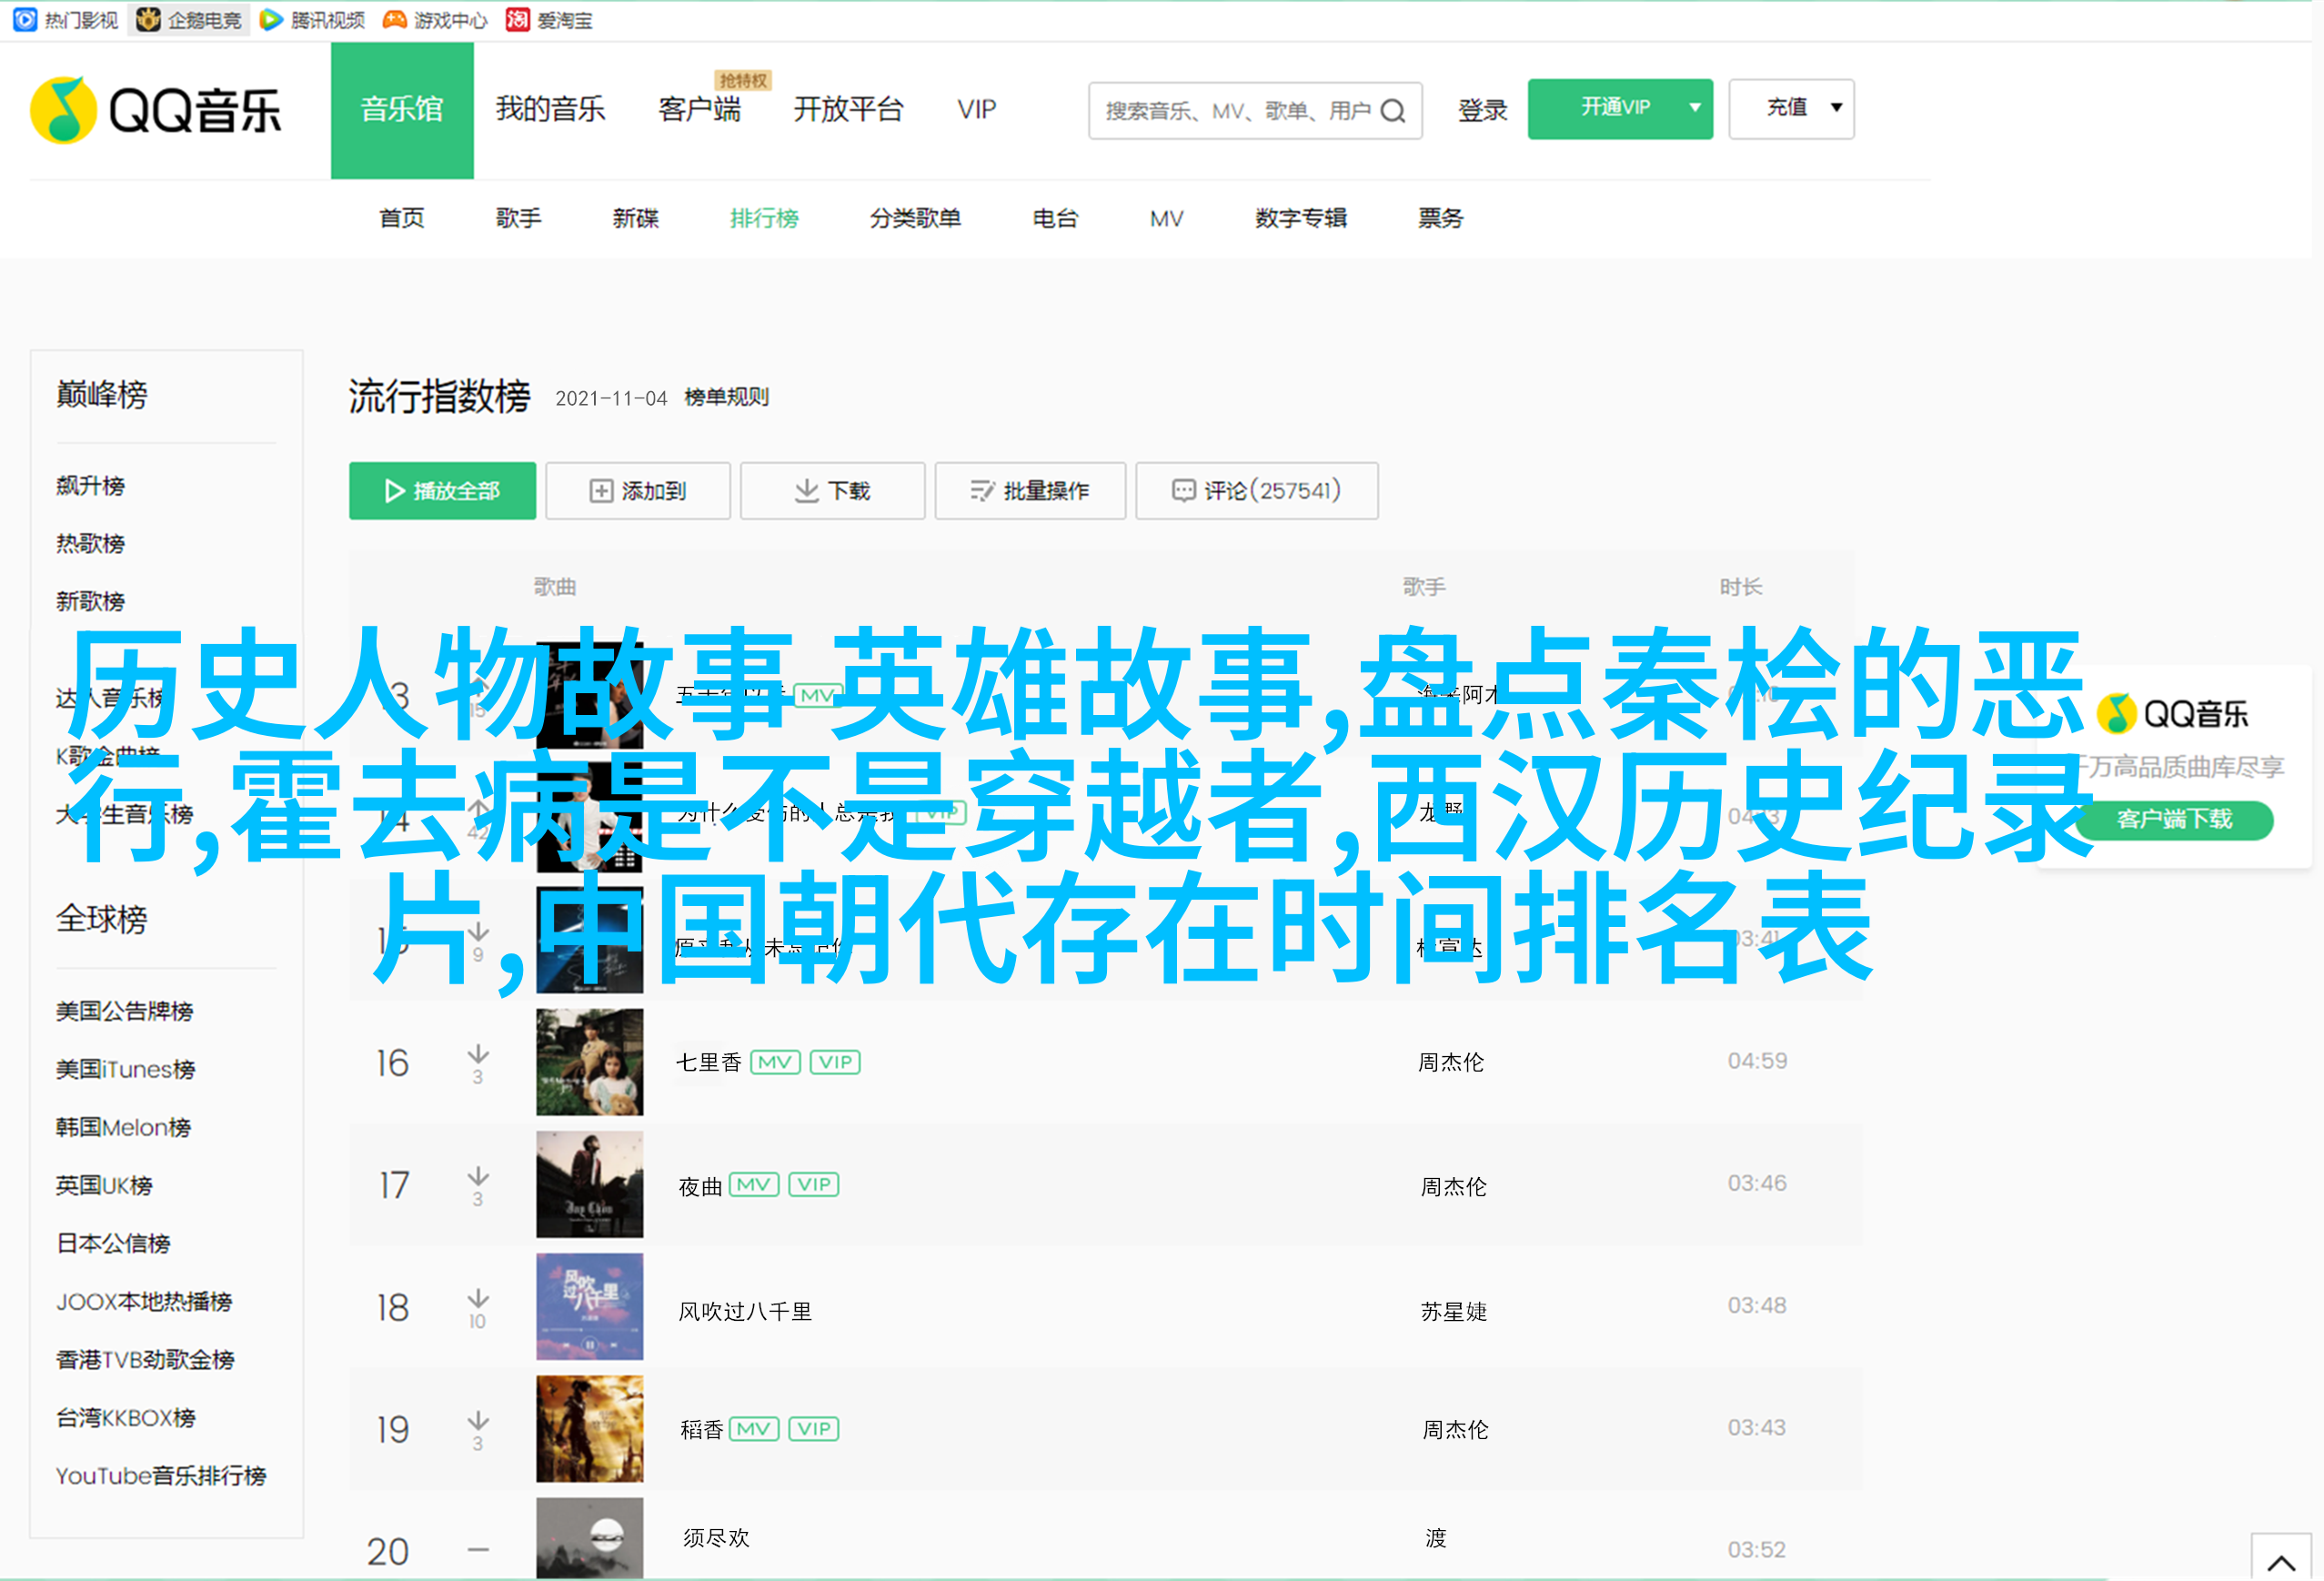Image resolution: width=2324 pixels, height=1581 pixels.
Task: Open 评论(257541) button
Action: click(x=1257, y=490)
